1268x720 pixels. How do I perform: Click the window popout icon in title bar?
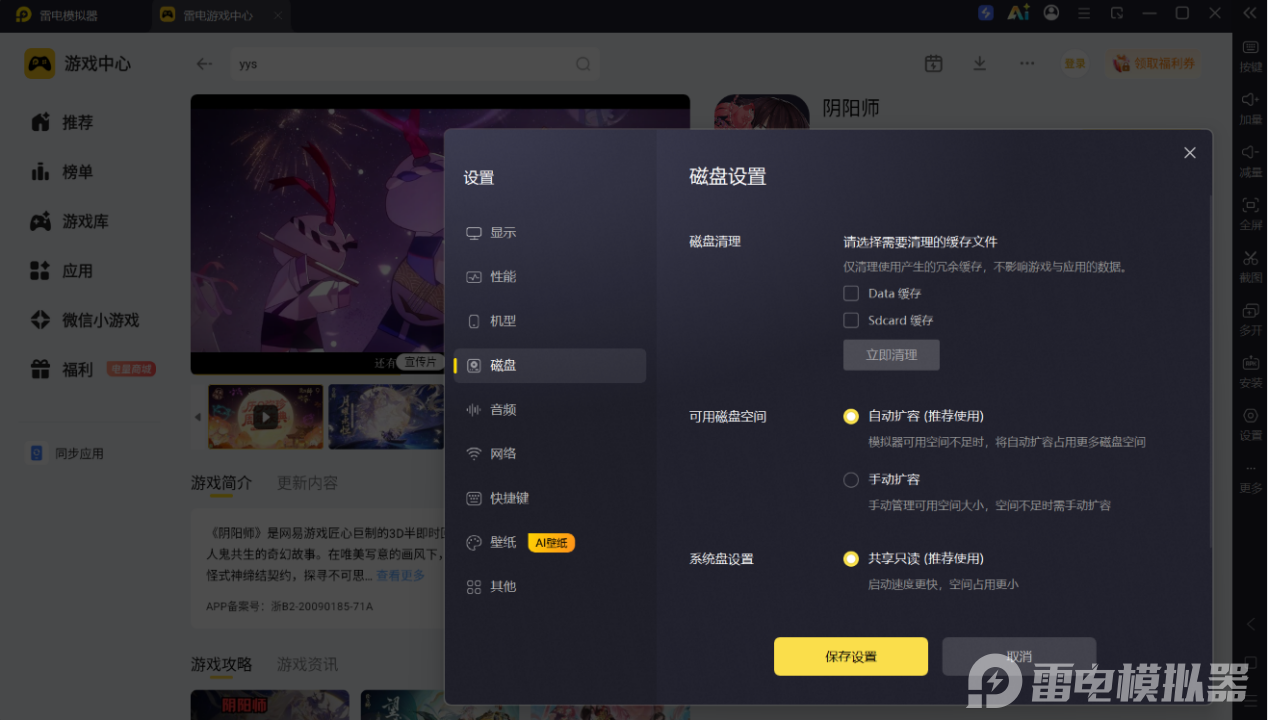(1117, 13)
